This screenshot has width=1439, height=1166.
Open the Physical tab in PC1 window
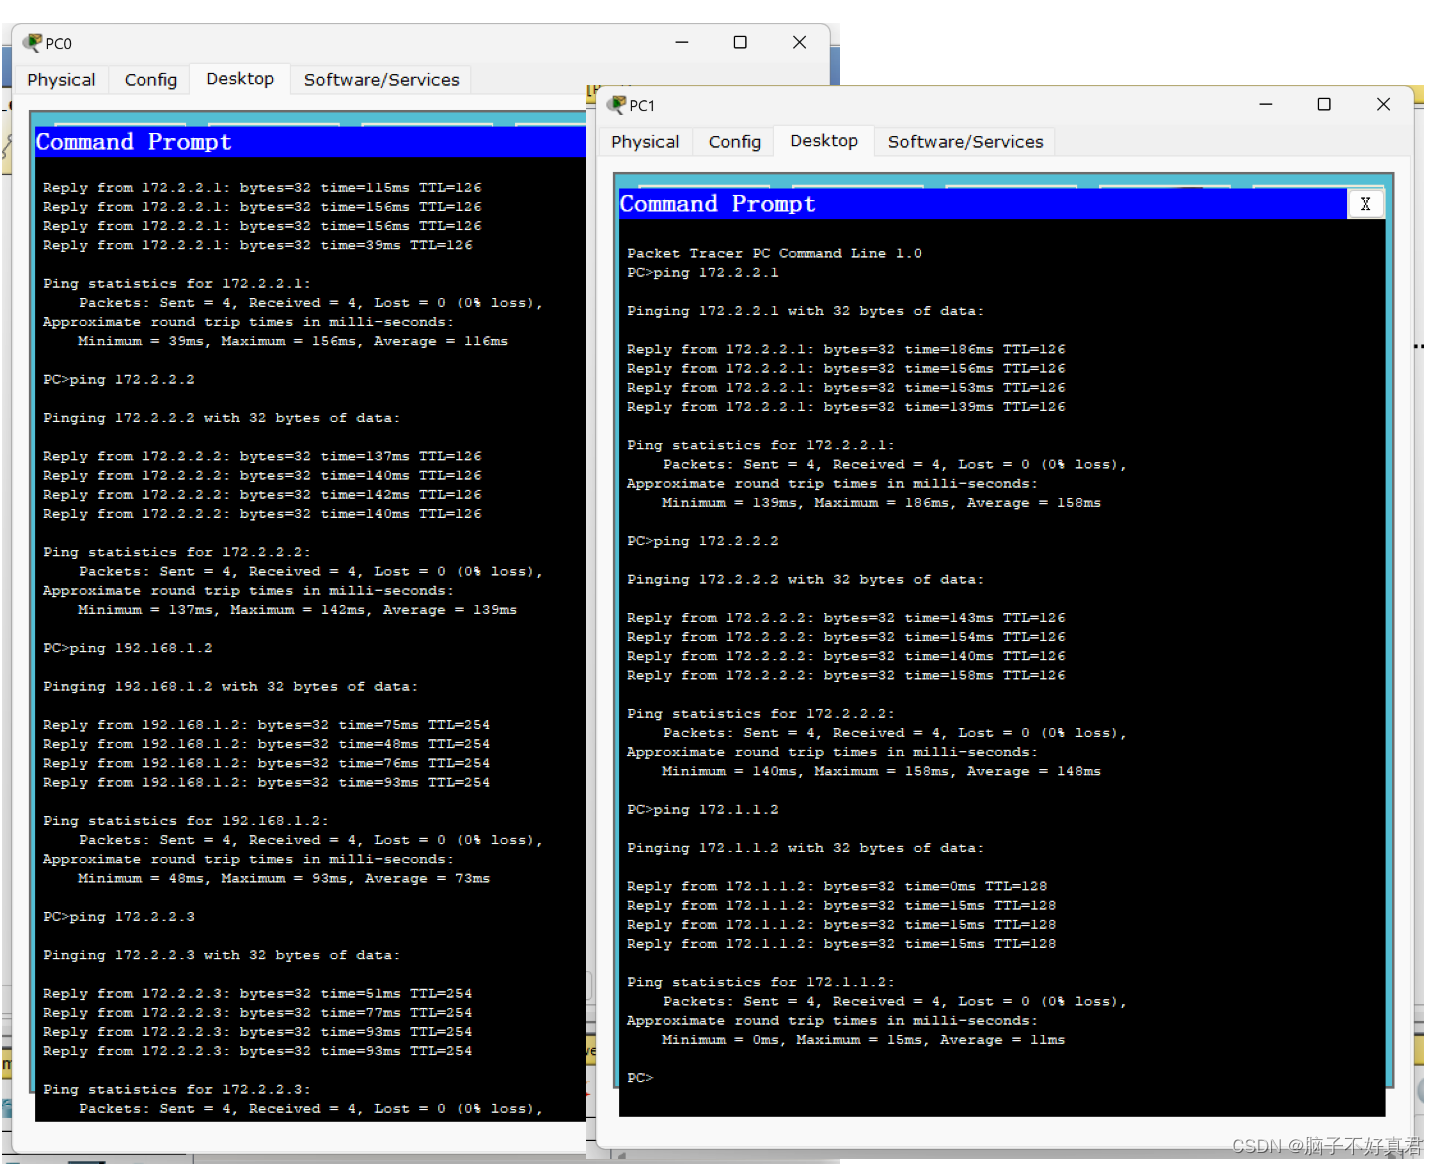click(645, 142)
